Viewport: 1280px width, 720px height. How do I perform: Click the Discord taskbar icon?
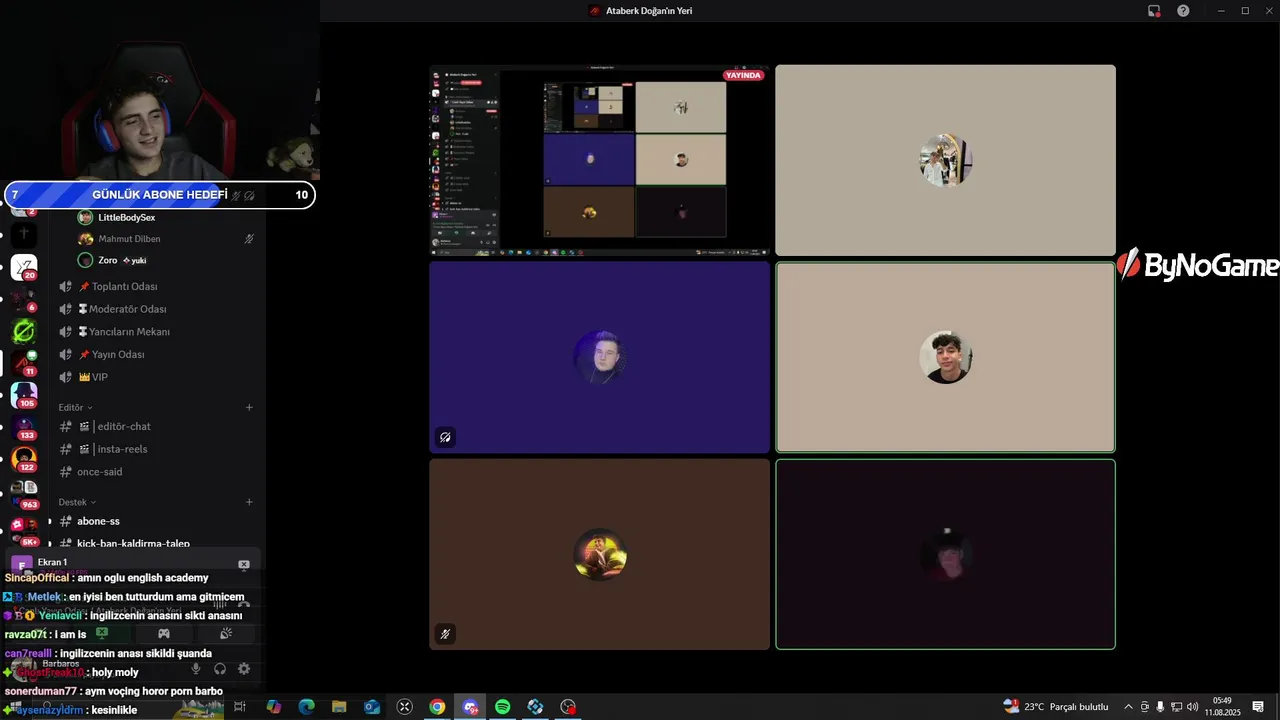pos(470,707)
